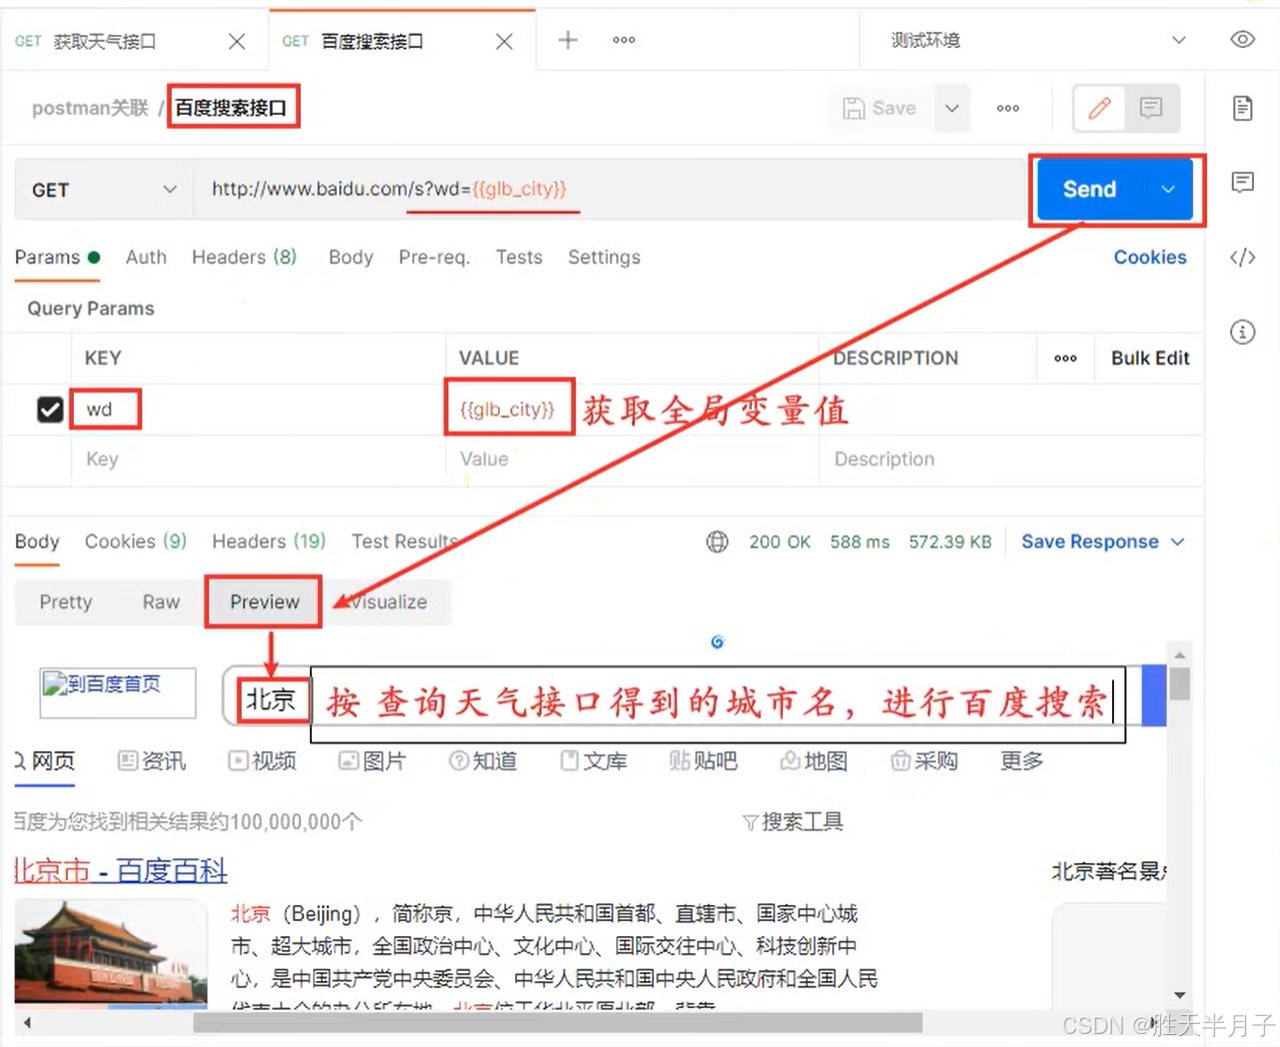
Task: Click the Cookies link
Action: [x=1150, y=257]
